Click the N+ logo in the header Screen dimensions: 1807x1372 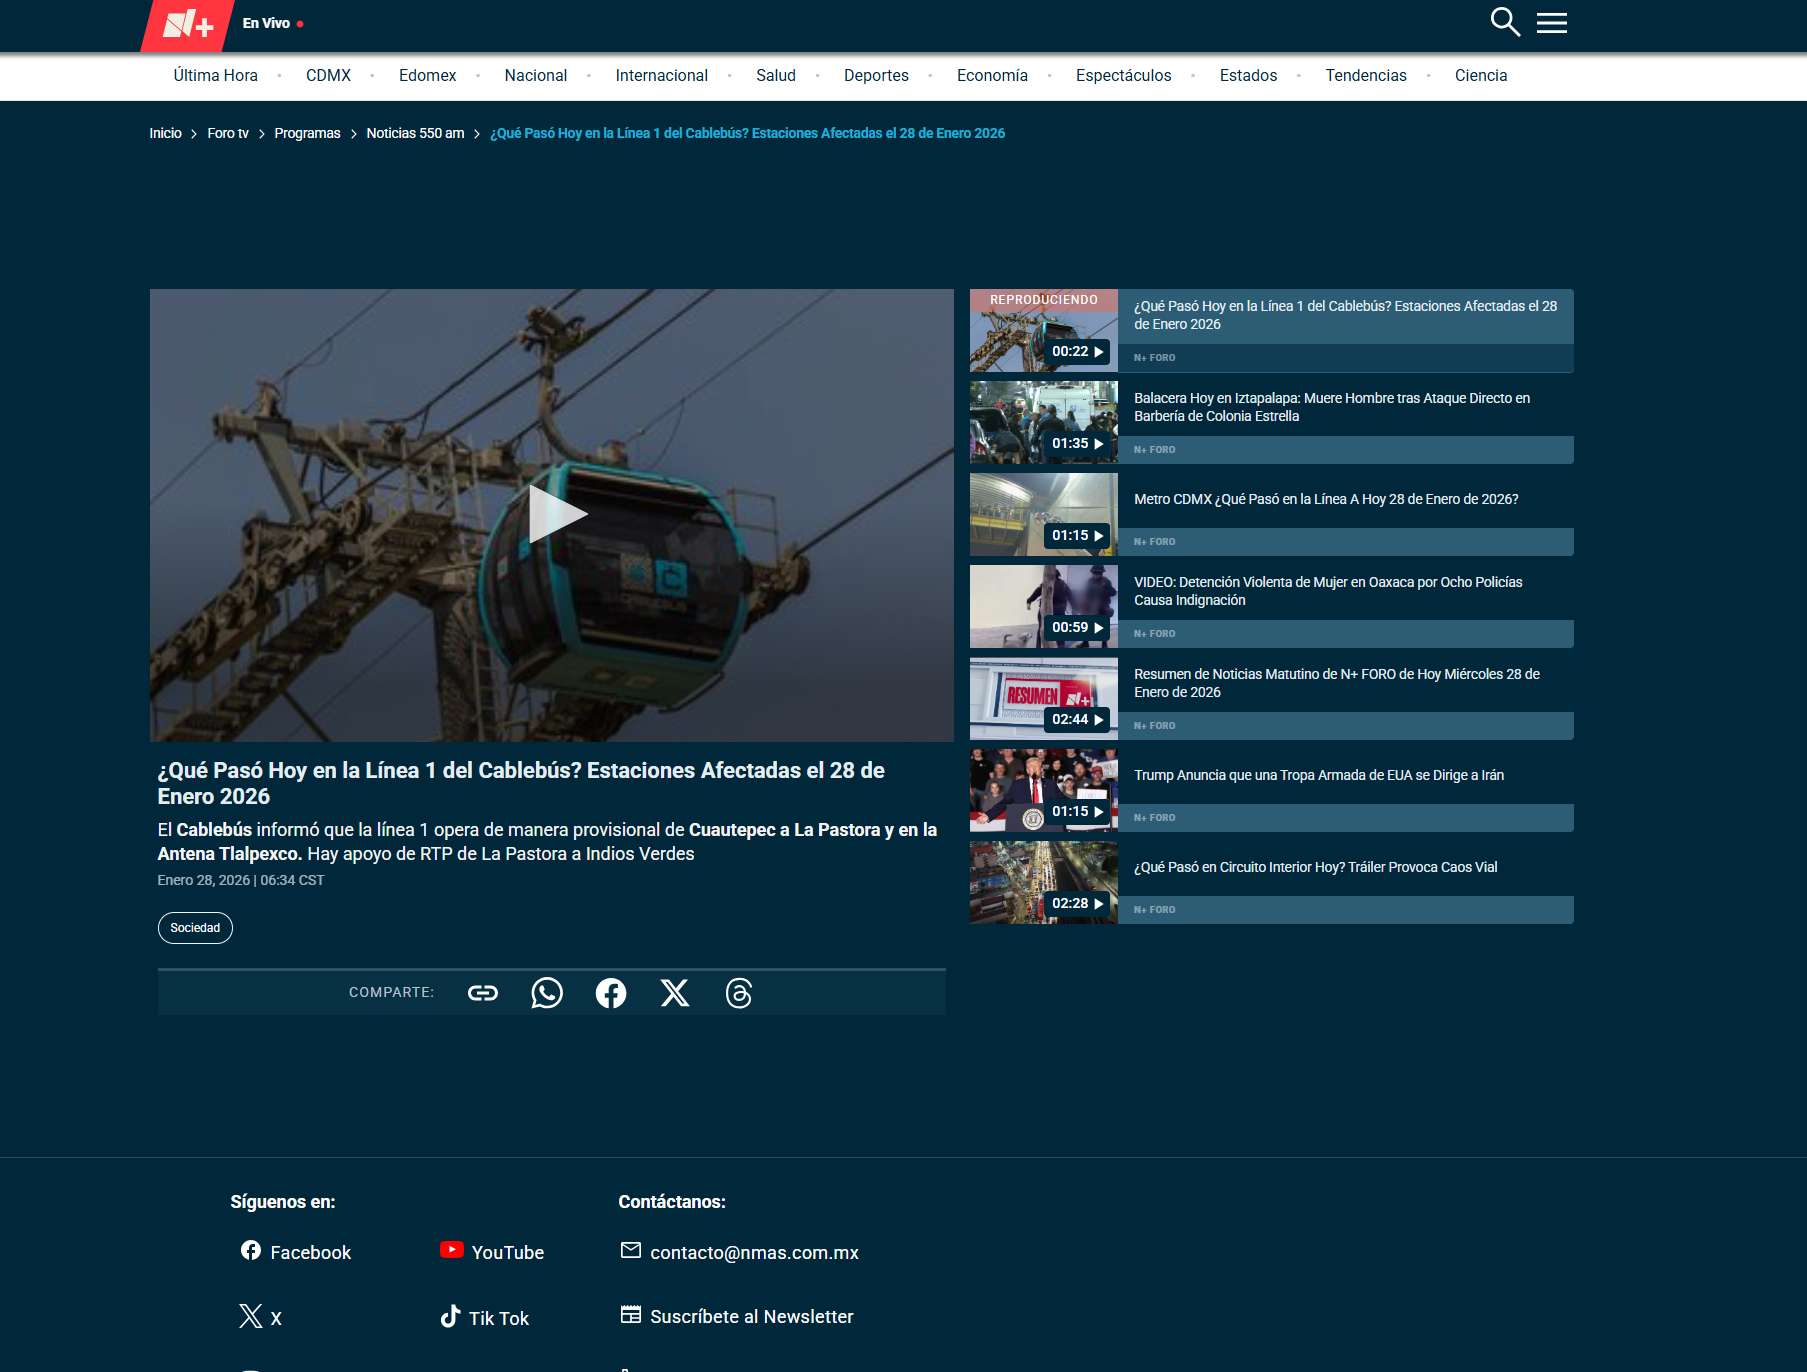(188, 24)
